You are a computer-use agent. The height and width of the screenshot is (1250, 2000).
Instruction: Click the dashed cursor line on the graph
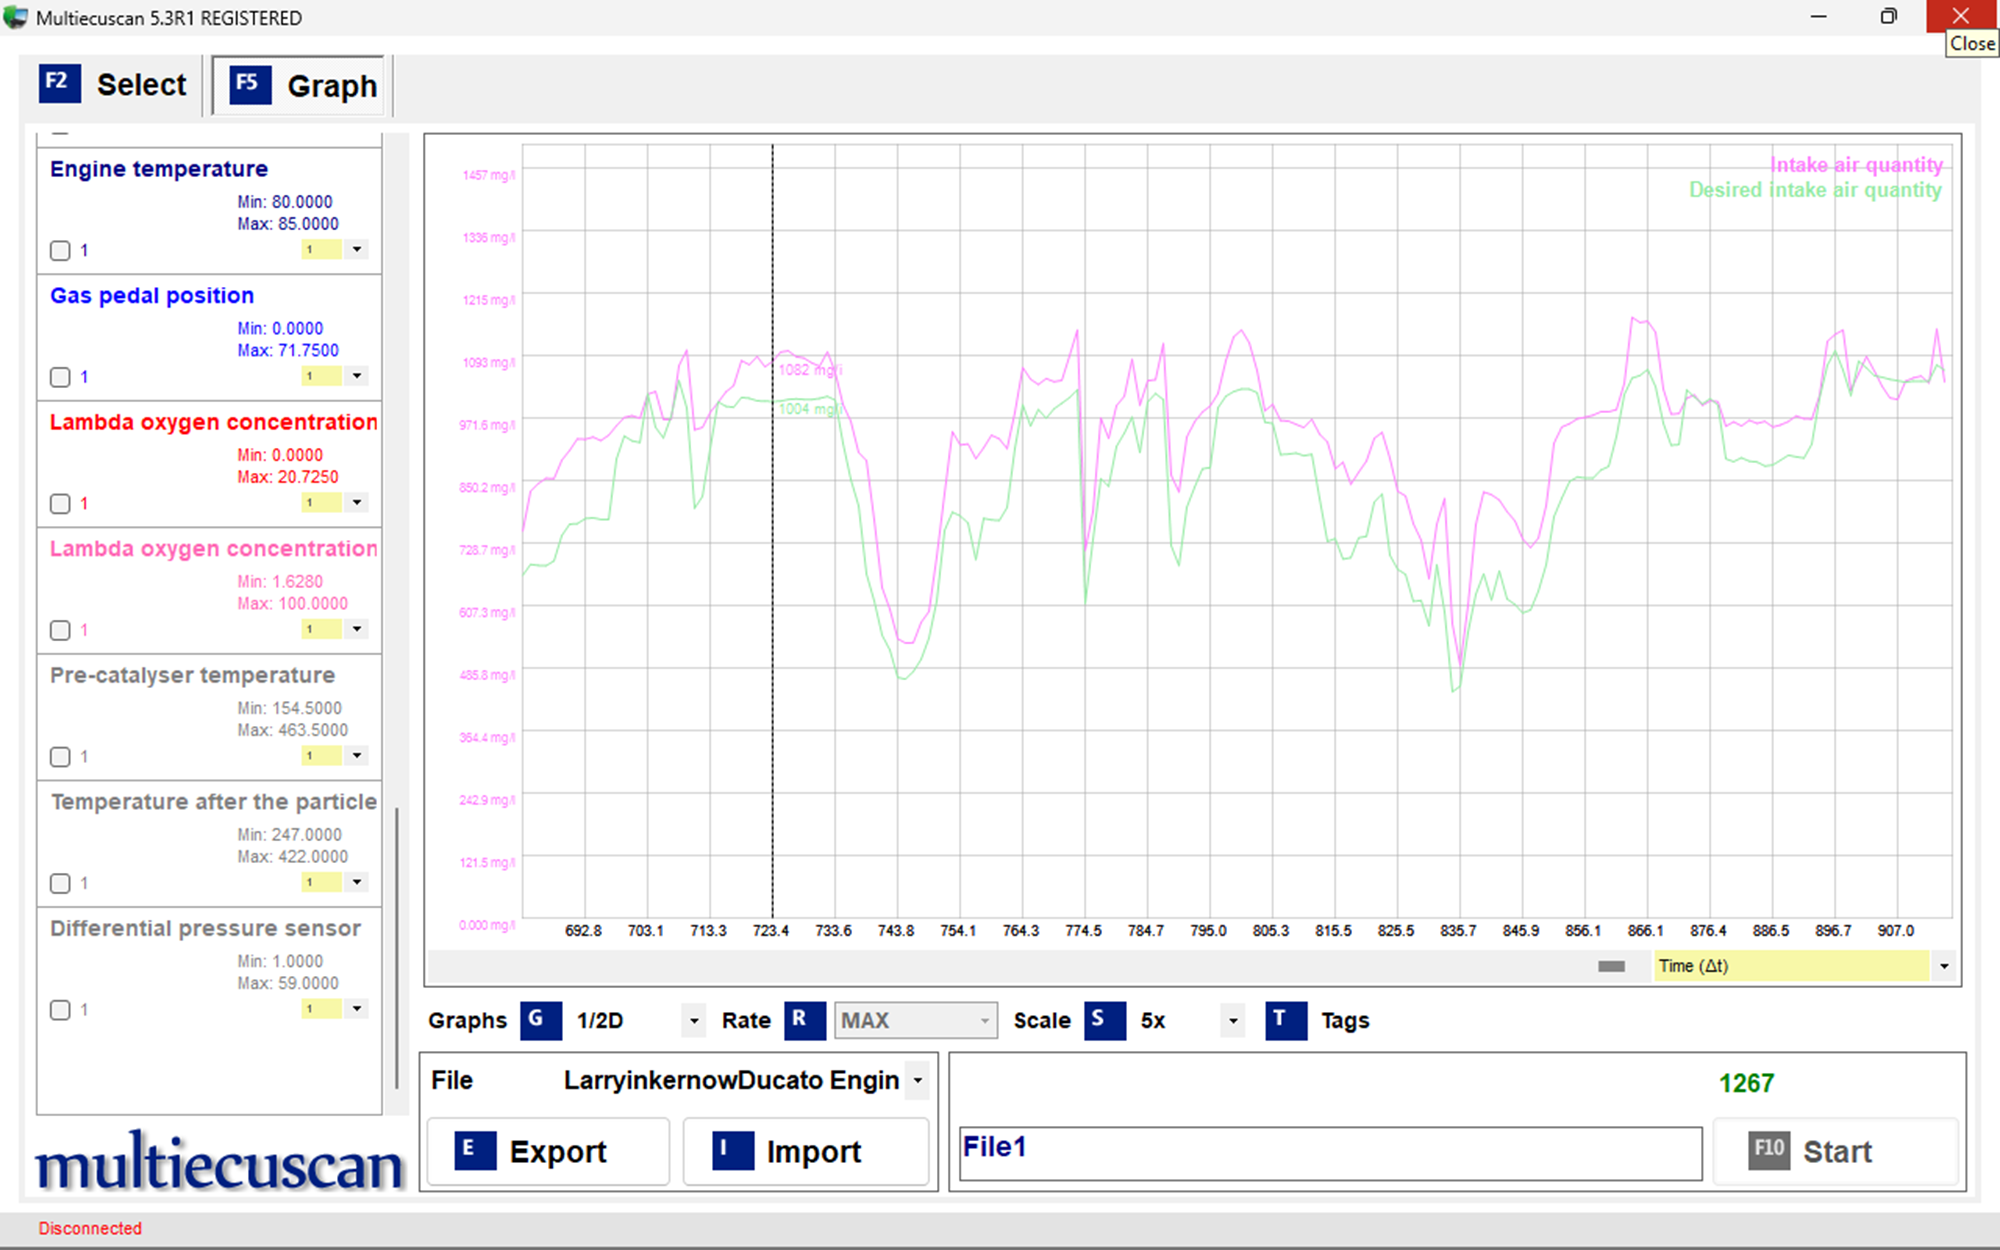click(x=772, y=530)
